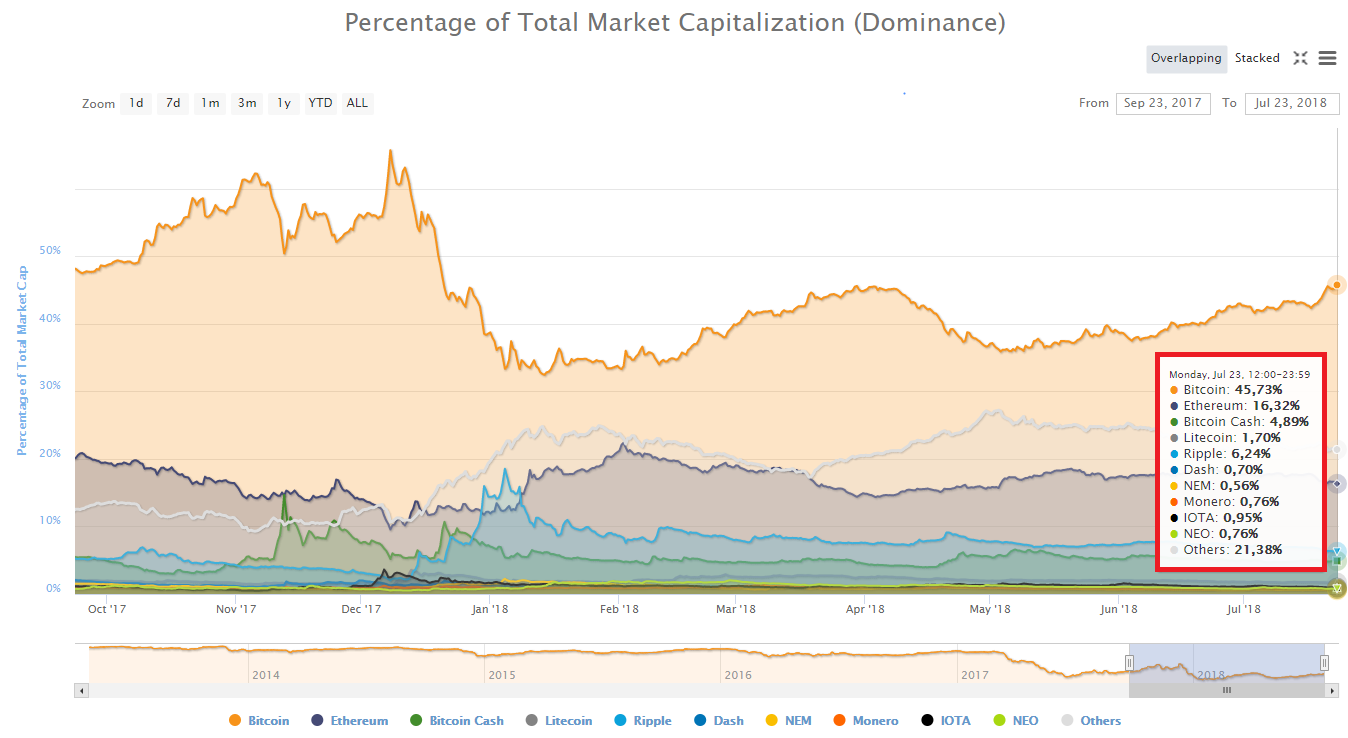Click the 1d zoom preset

click(135, 103)
